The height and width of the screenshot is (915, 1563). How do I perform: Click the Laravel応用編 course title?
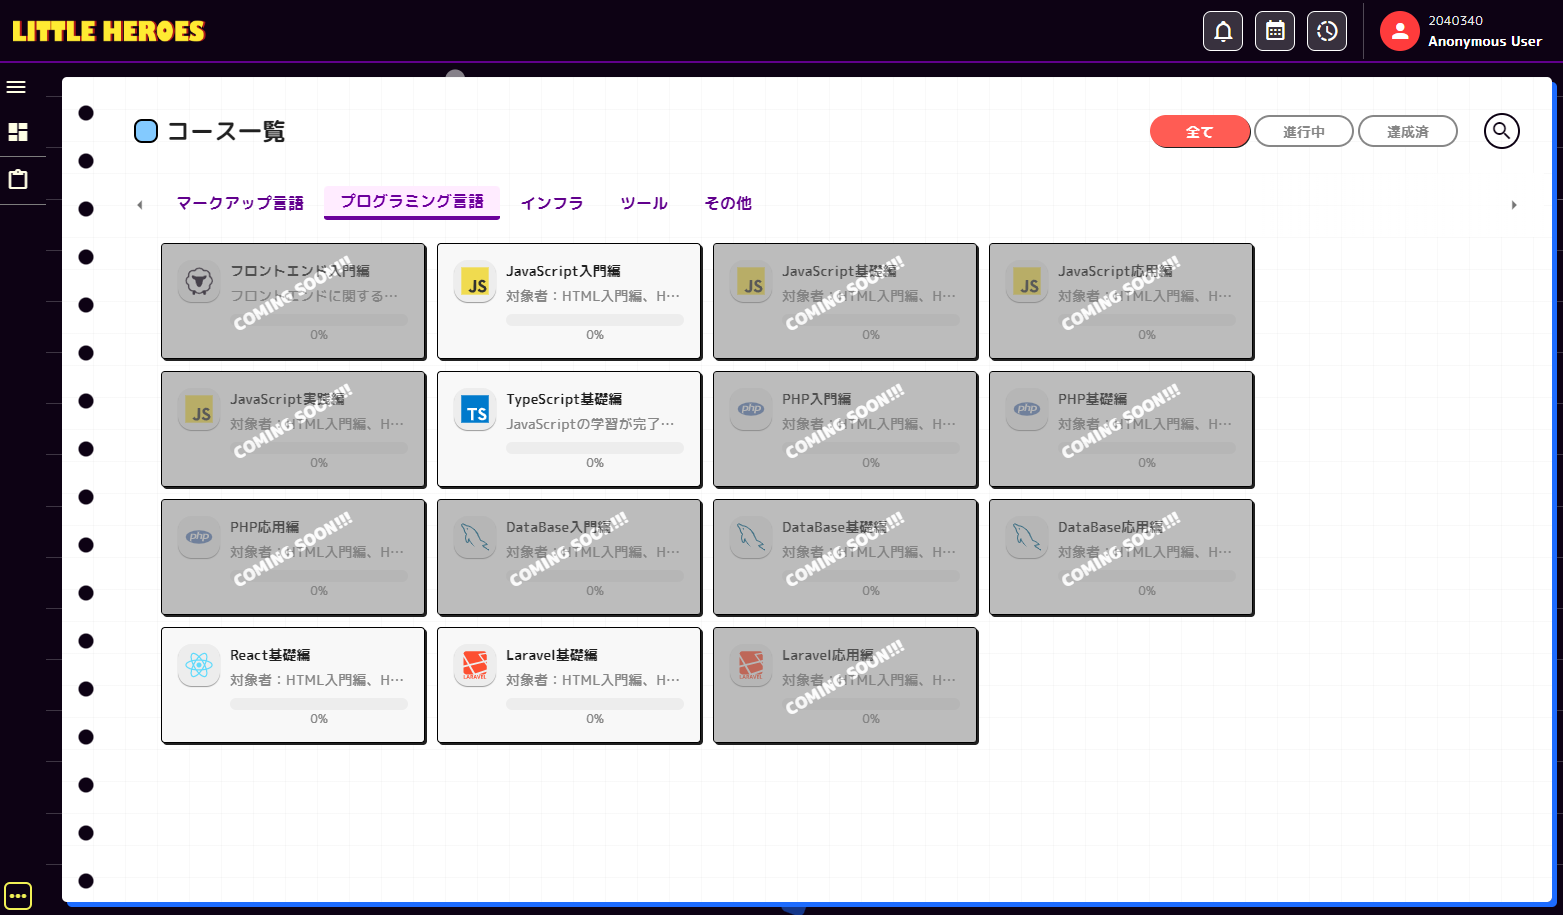828,655
